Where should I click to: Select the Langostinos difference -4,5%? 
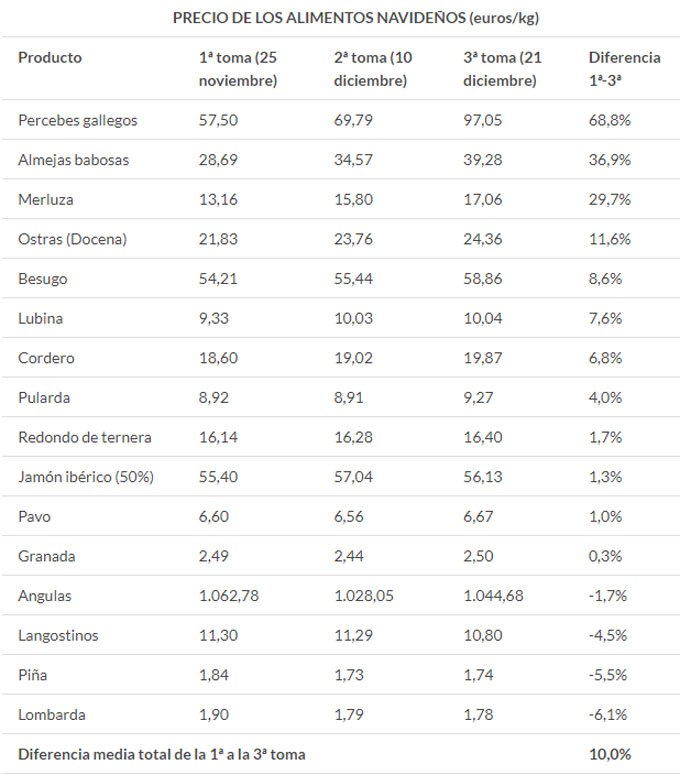(x=608, y=636)
